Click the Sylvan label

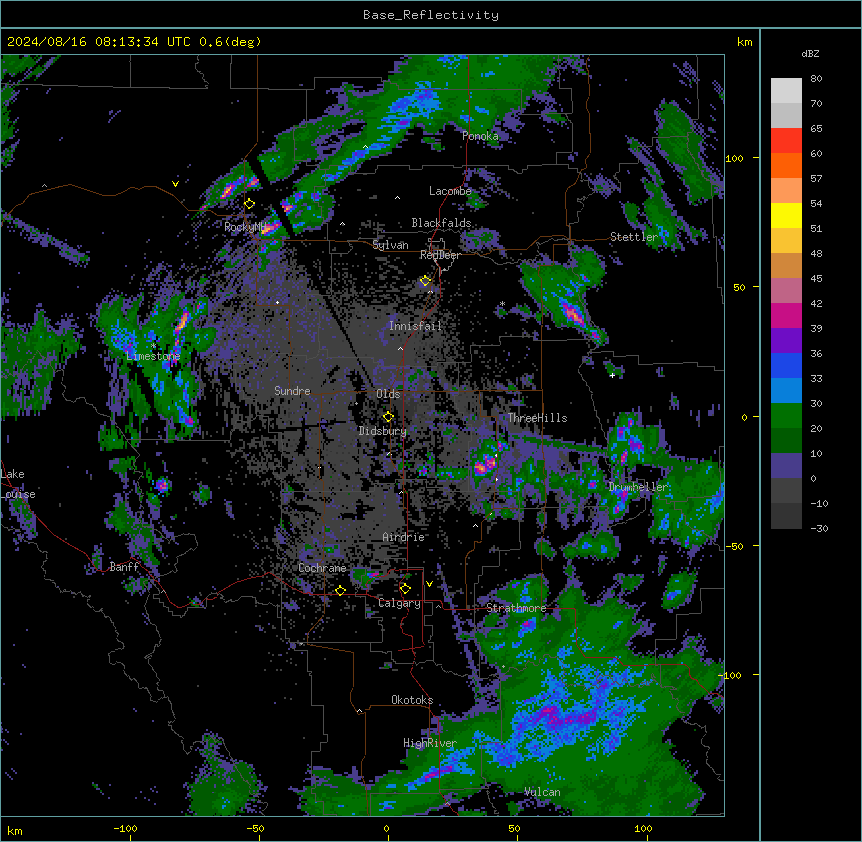(390, 245)
